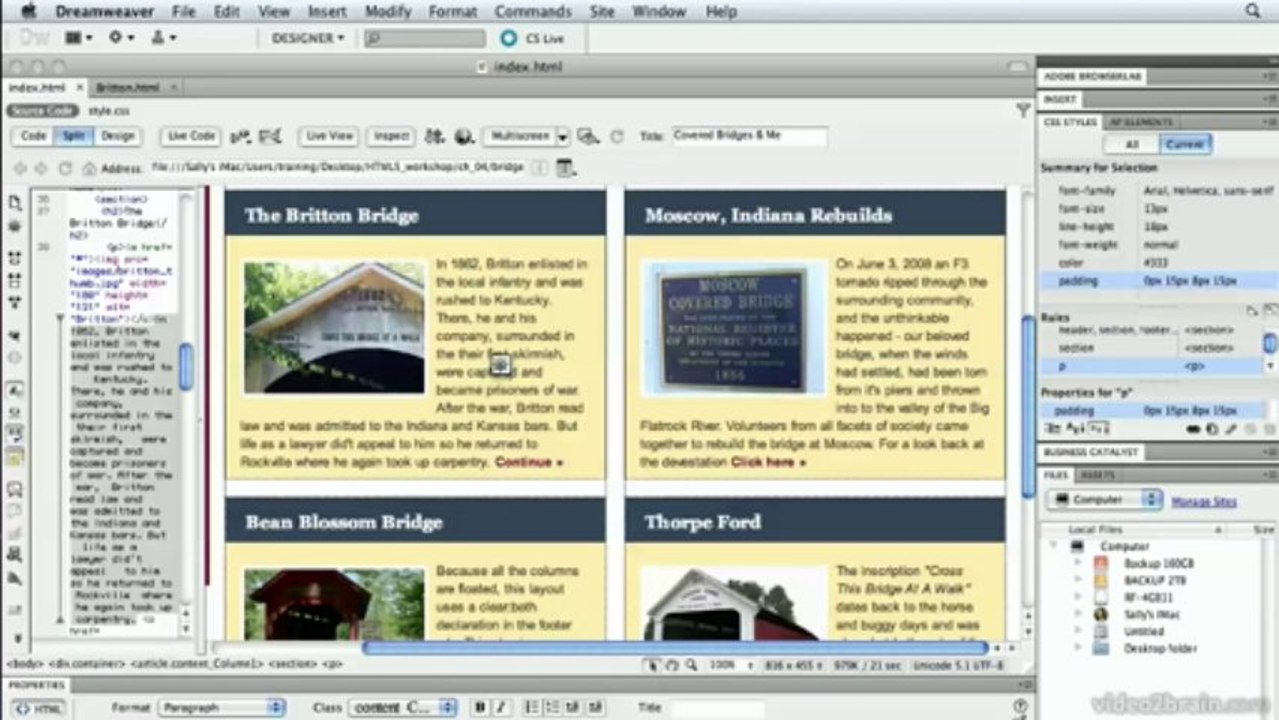Image resolution: width=1279 pixels, height=720 pixels.
Task: Open the Format Paragraph dropdown
Action: click(221, 707)
